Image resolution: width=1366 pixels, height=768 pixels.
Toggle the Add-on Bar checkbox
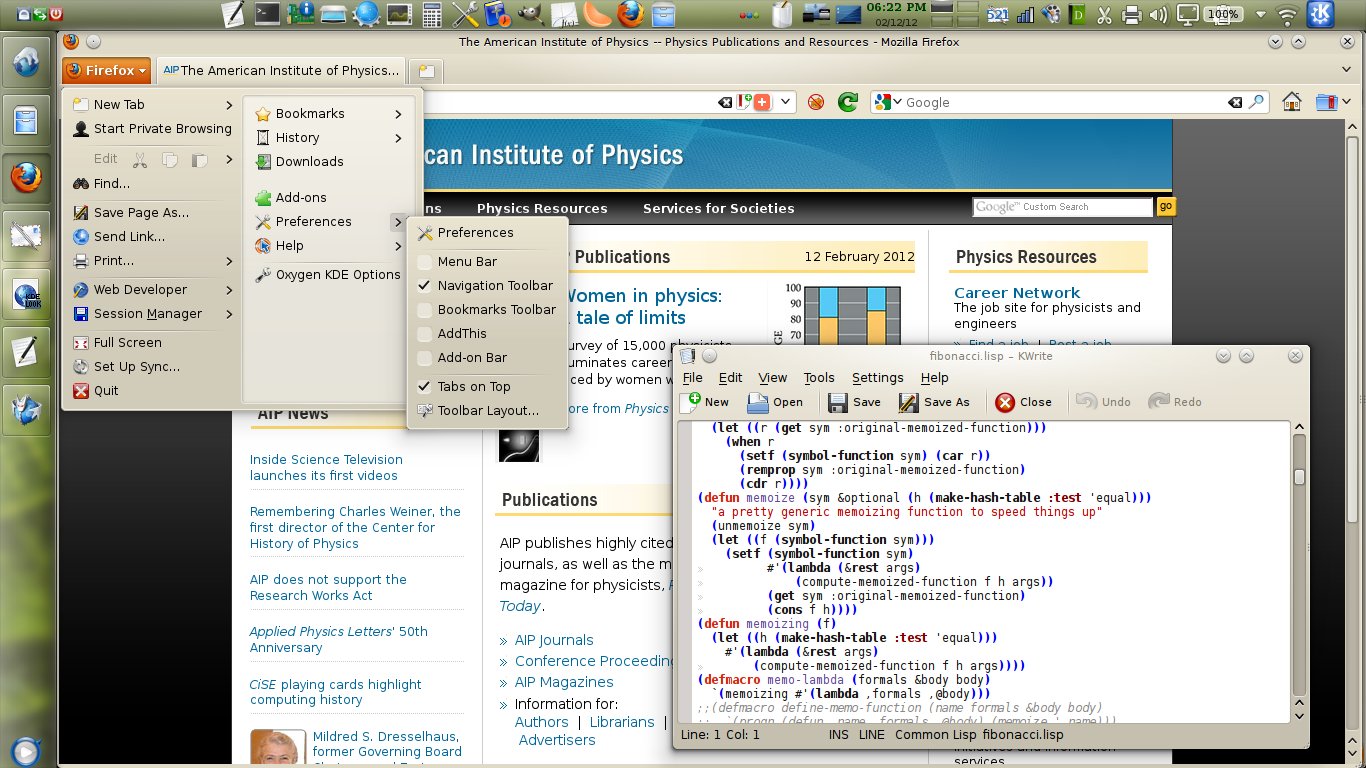tap(425, 358)
